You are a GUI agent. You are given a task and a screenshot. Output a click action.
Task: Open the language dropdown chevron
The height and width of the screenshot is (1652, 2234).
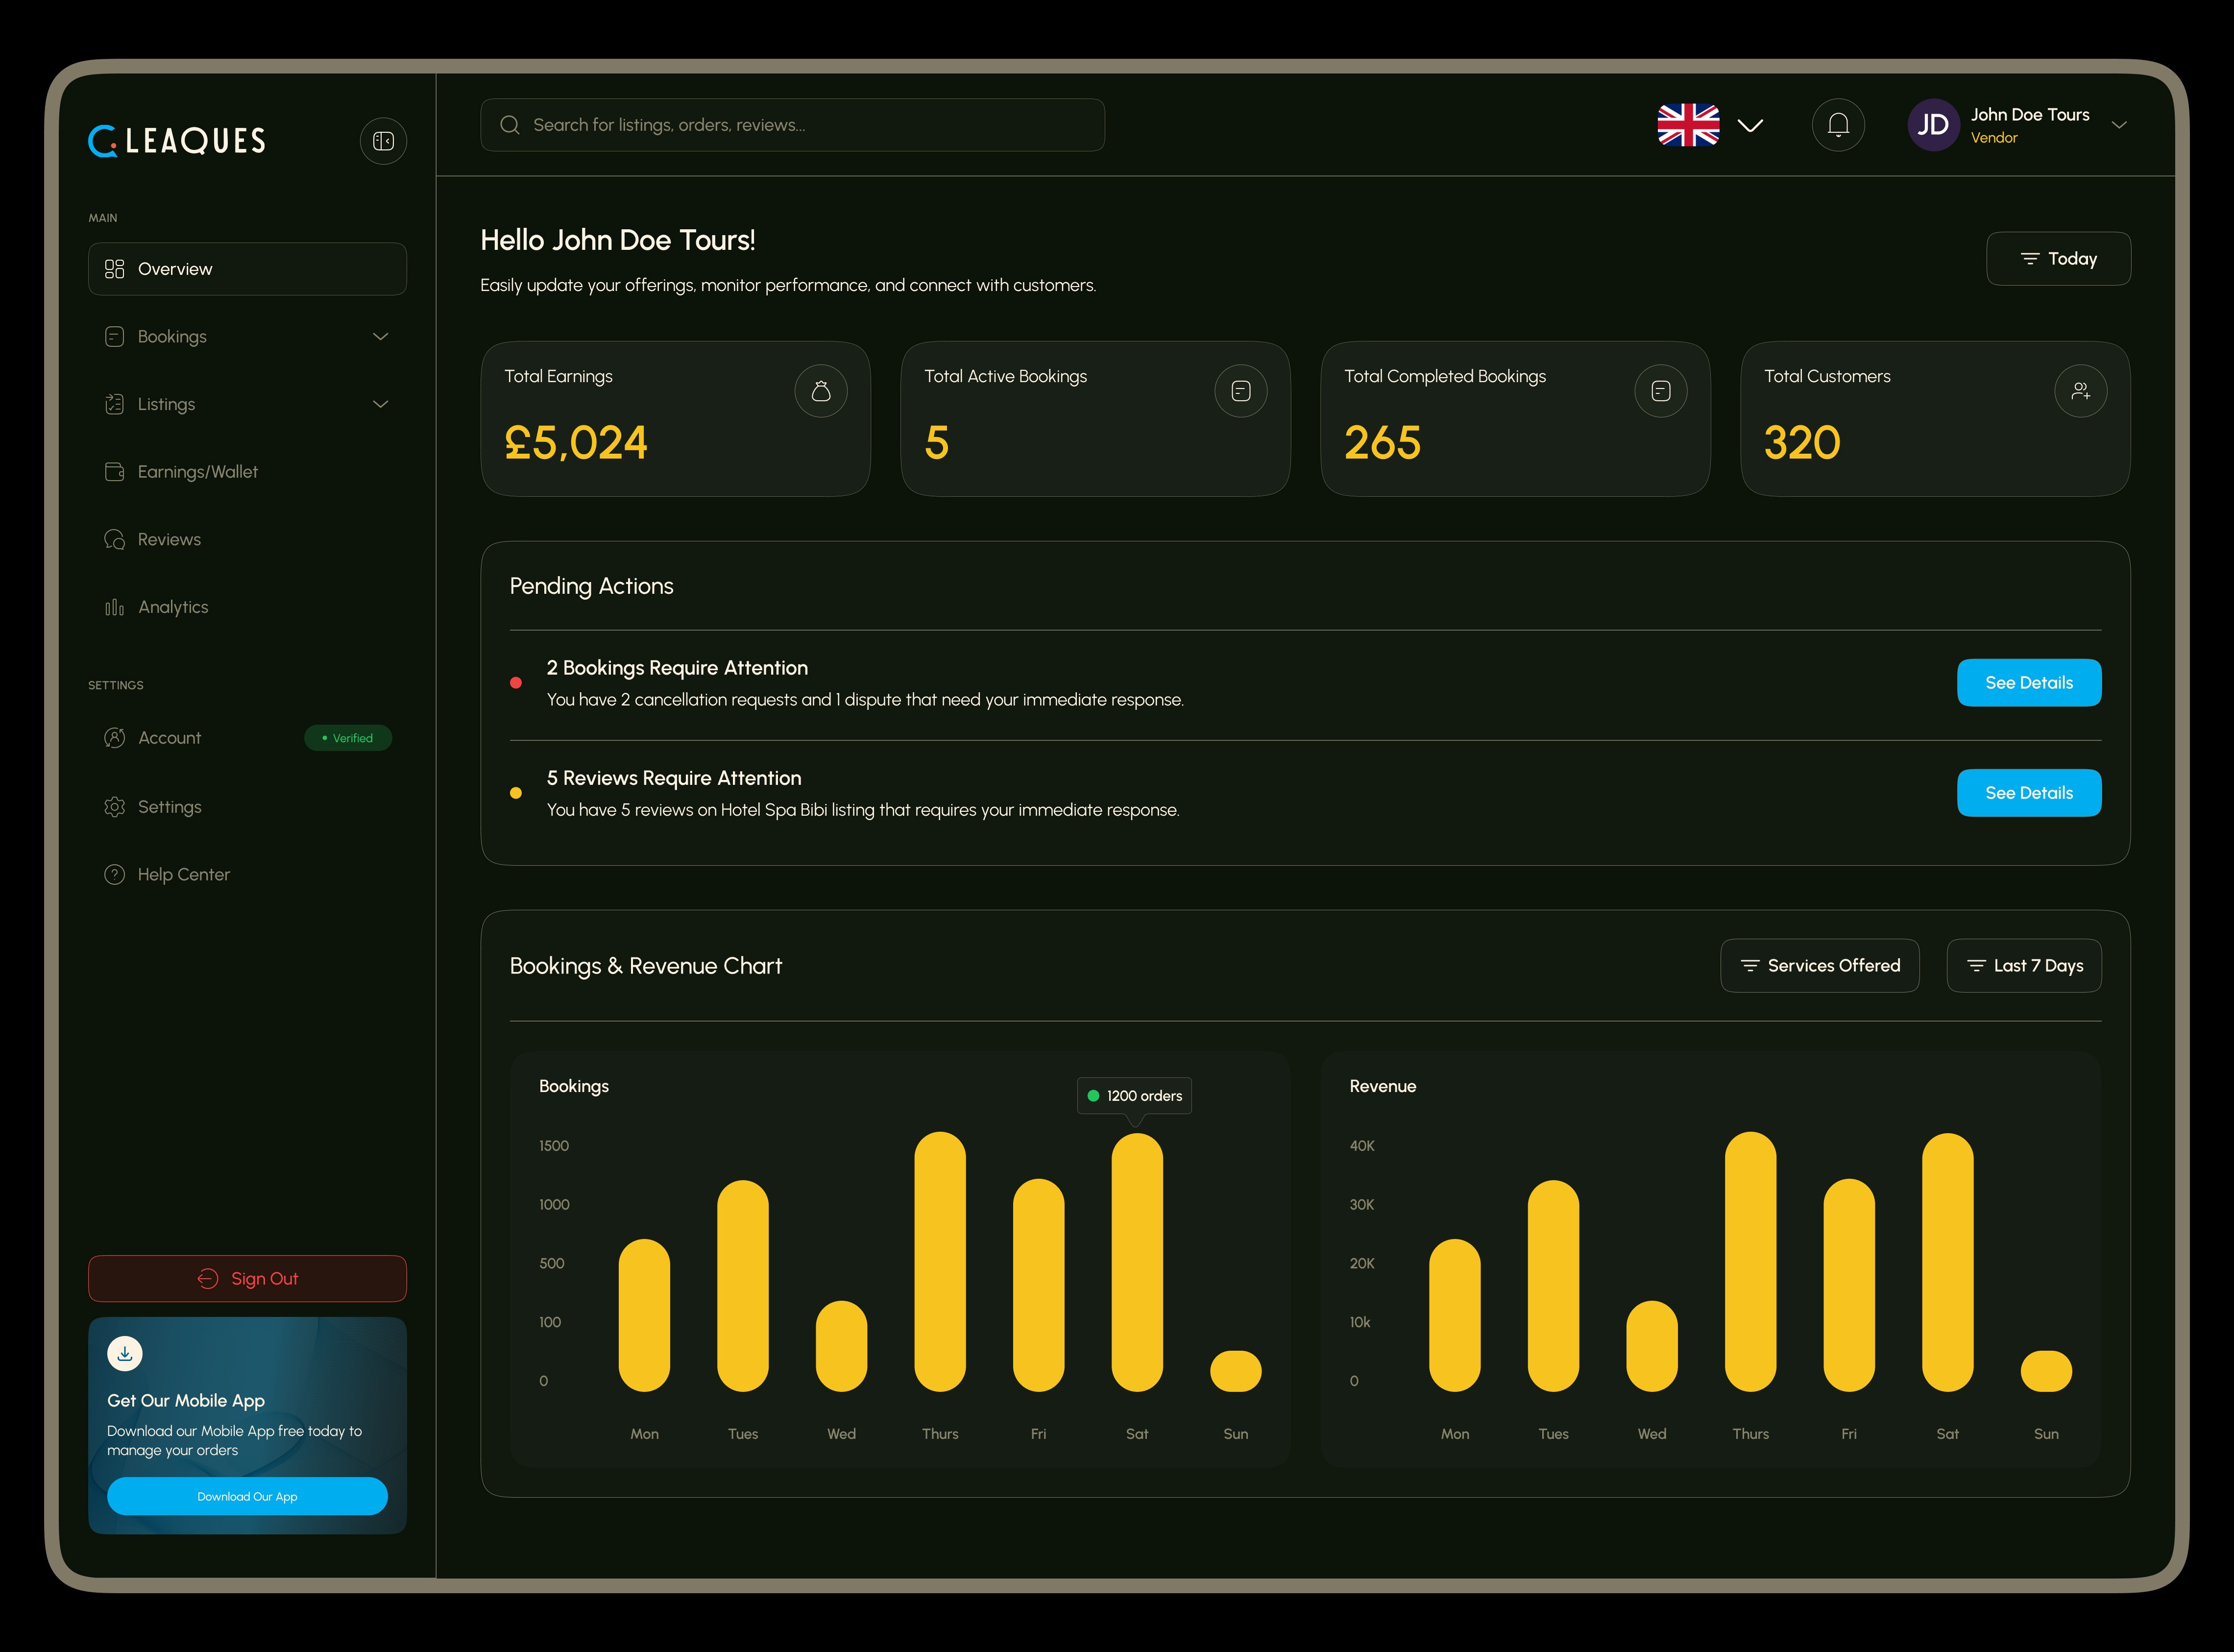point(1750,125)
